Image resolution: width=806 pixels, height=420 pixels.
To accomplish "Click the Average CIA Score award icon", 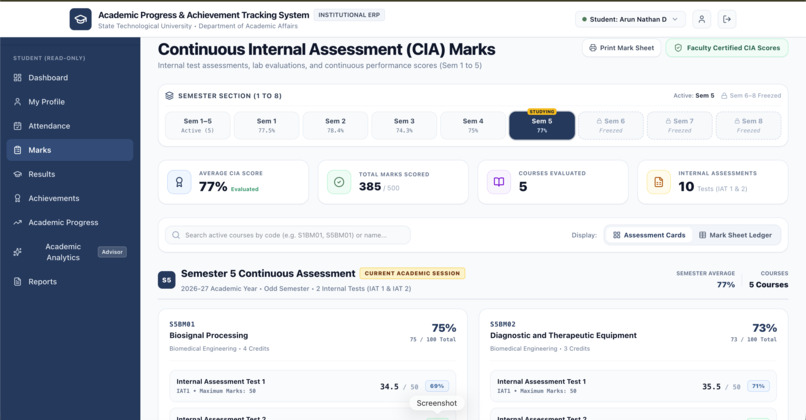I will tap(179, 182).
